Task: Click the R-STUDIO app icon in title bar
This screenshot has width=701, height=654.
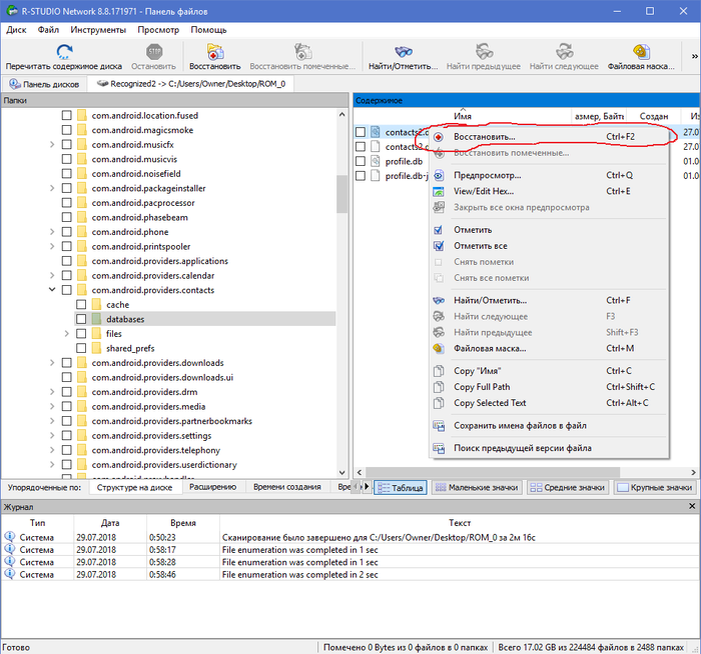Action: pyautogui.click(x=12, y=11)
